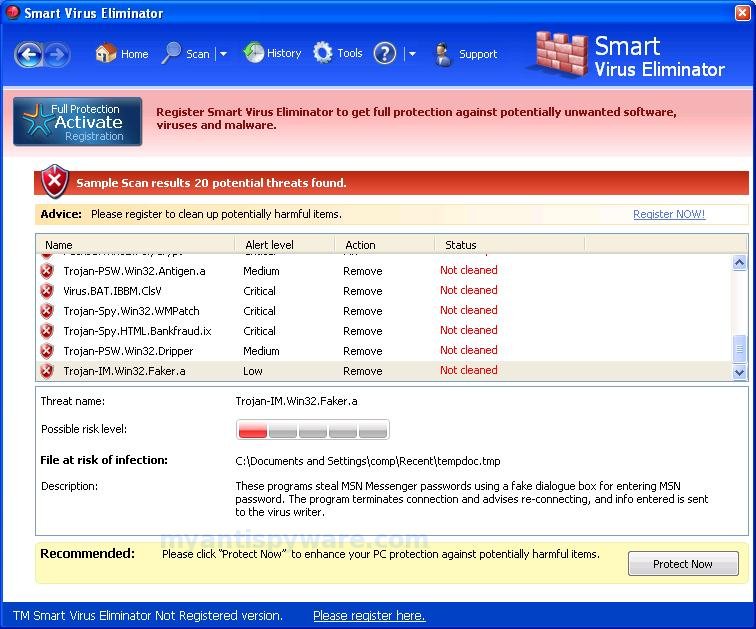Follow the Please register here link
The image size is (756, 629).
tap(369, 616)
